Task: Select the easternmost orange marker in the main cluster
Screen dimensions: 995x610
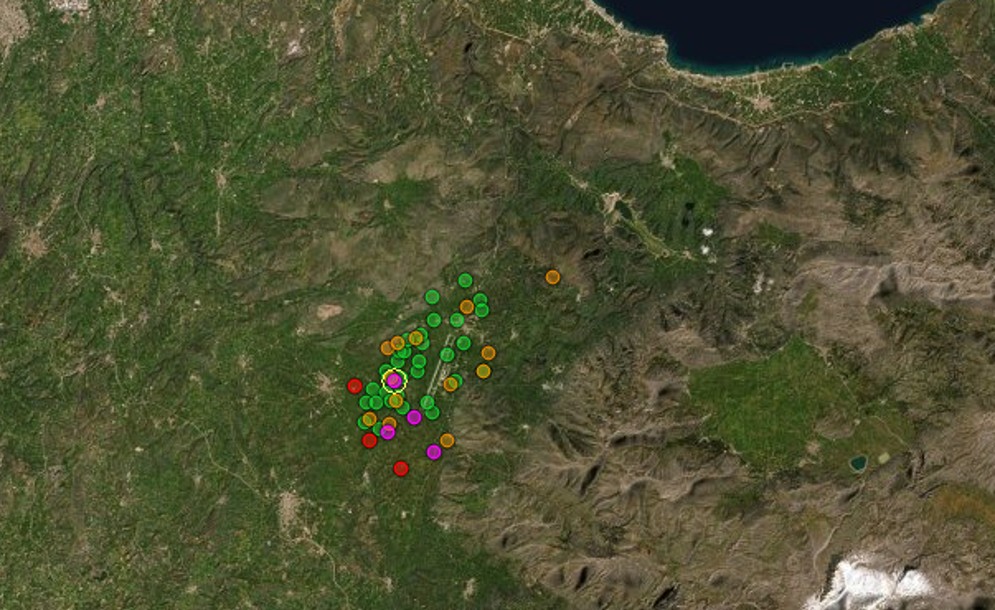Action: point(488,353)
